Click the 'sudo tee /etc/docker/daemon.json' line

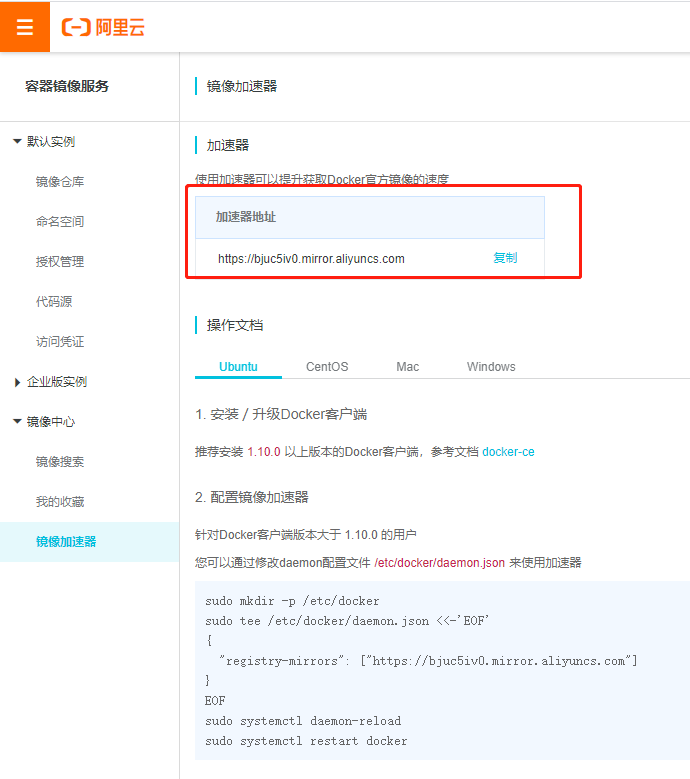pyautogui.click(x=347, y=621)
